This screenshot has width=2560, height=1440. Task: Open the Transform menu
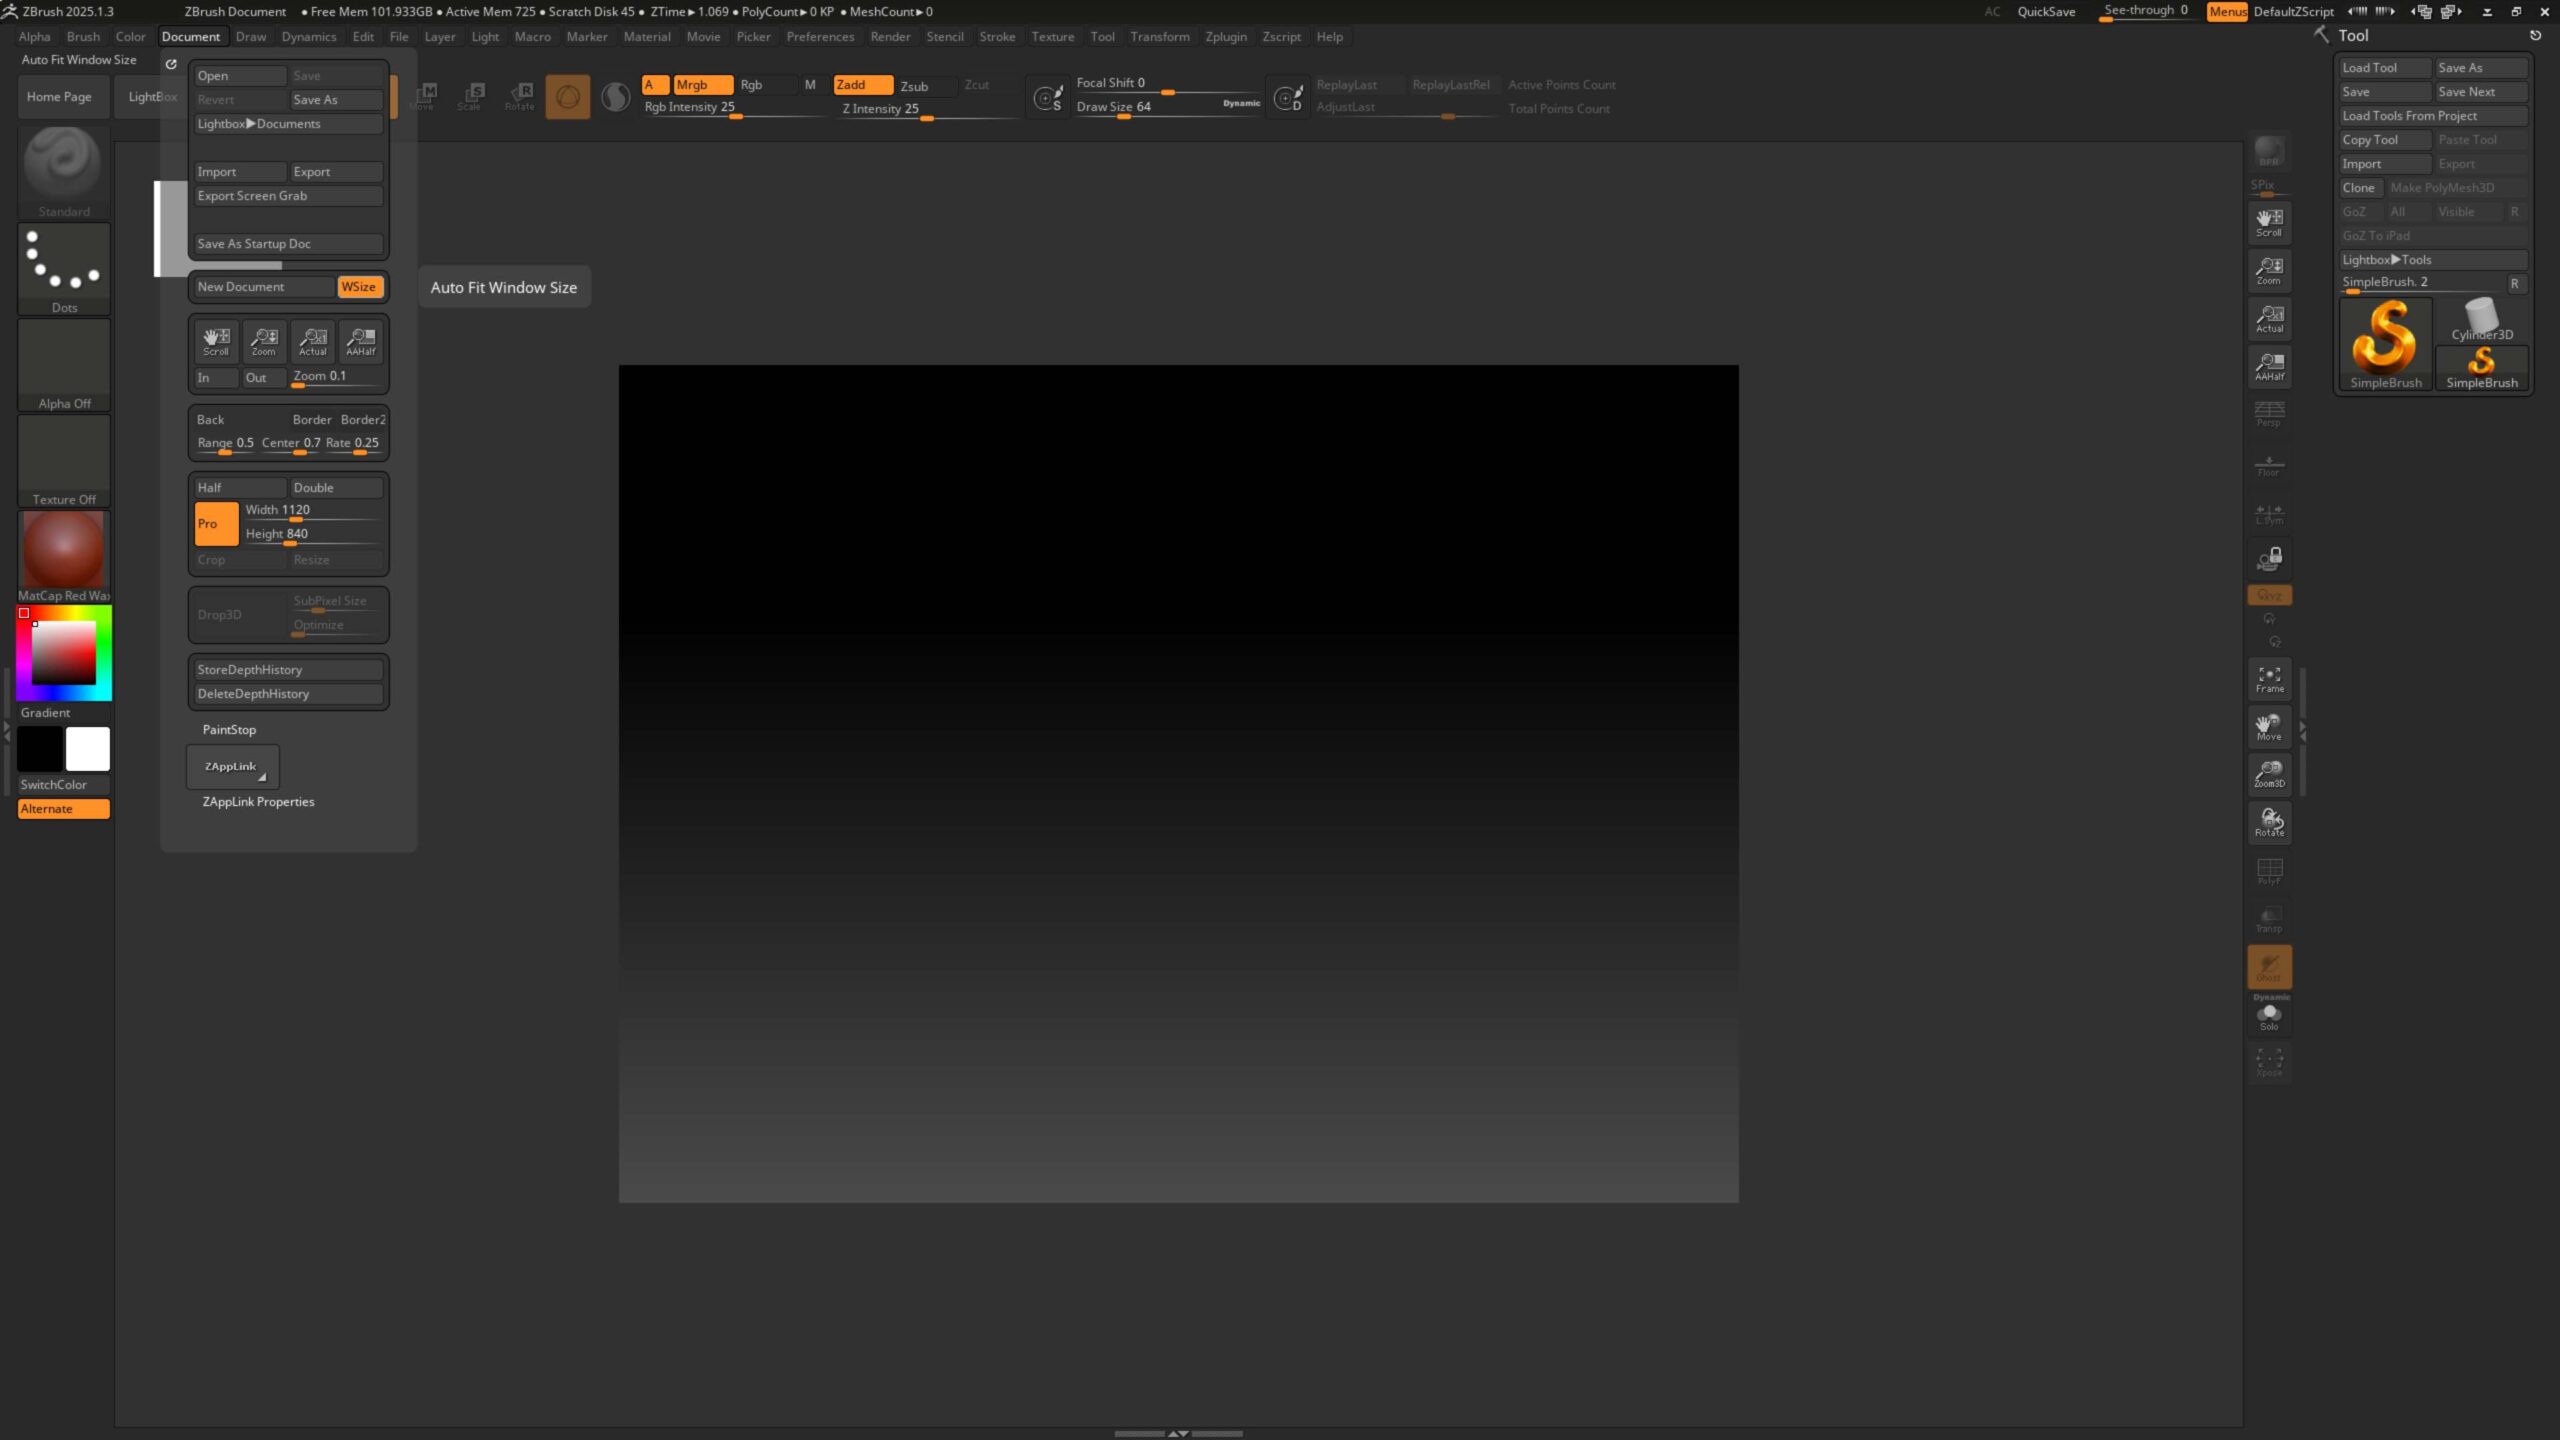pos(1160,36)
